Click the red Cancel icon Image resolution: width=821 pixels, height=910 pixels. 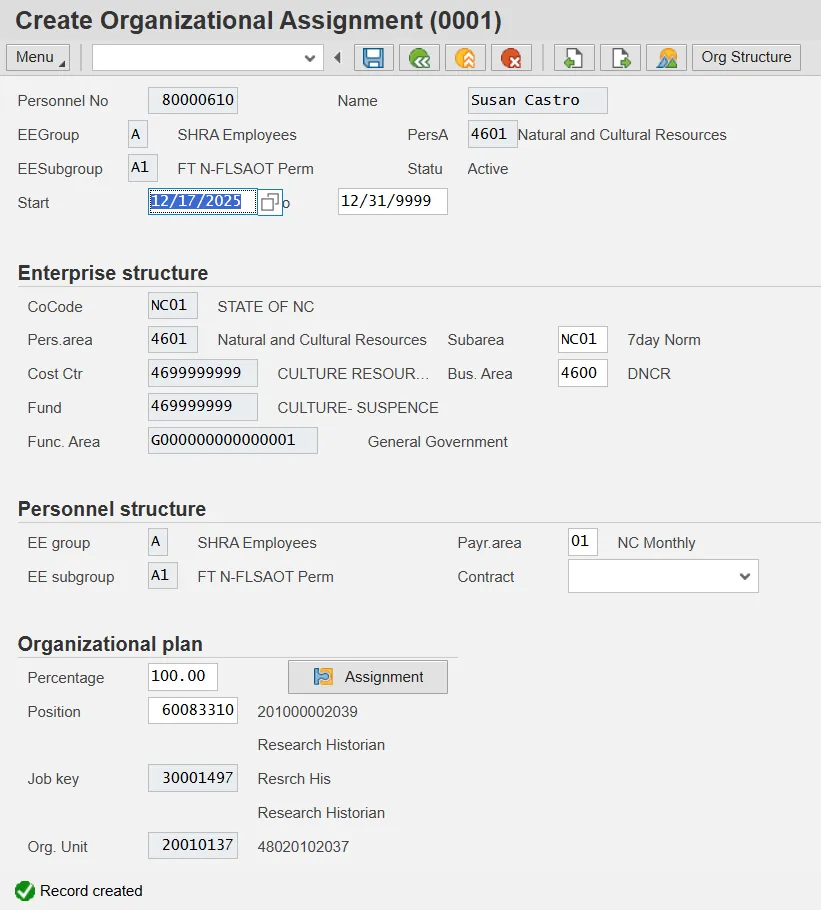pos(511,58)
